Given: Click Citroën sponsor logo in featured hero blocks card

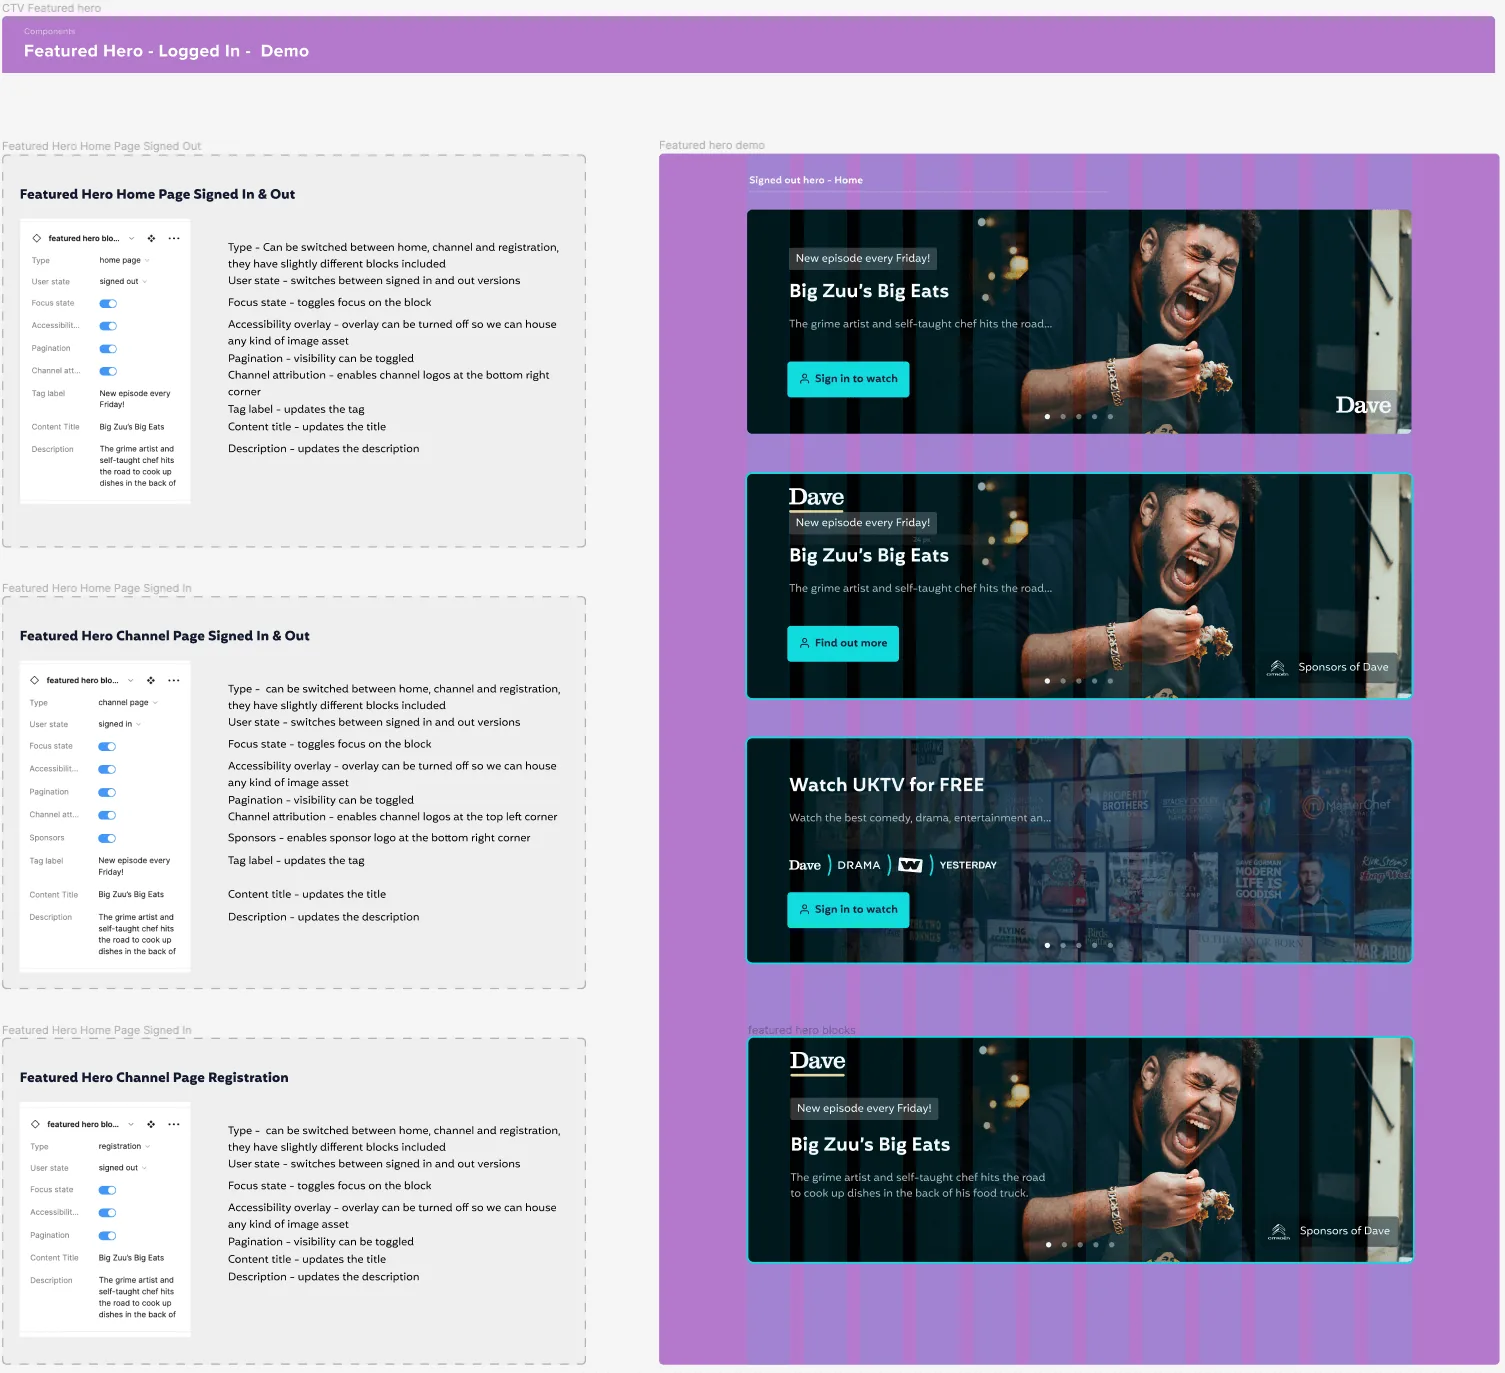Looking at the screenshot, I should (1278, 1231).
